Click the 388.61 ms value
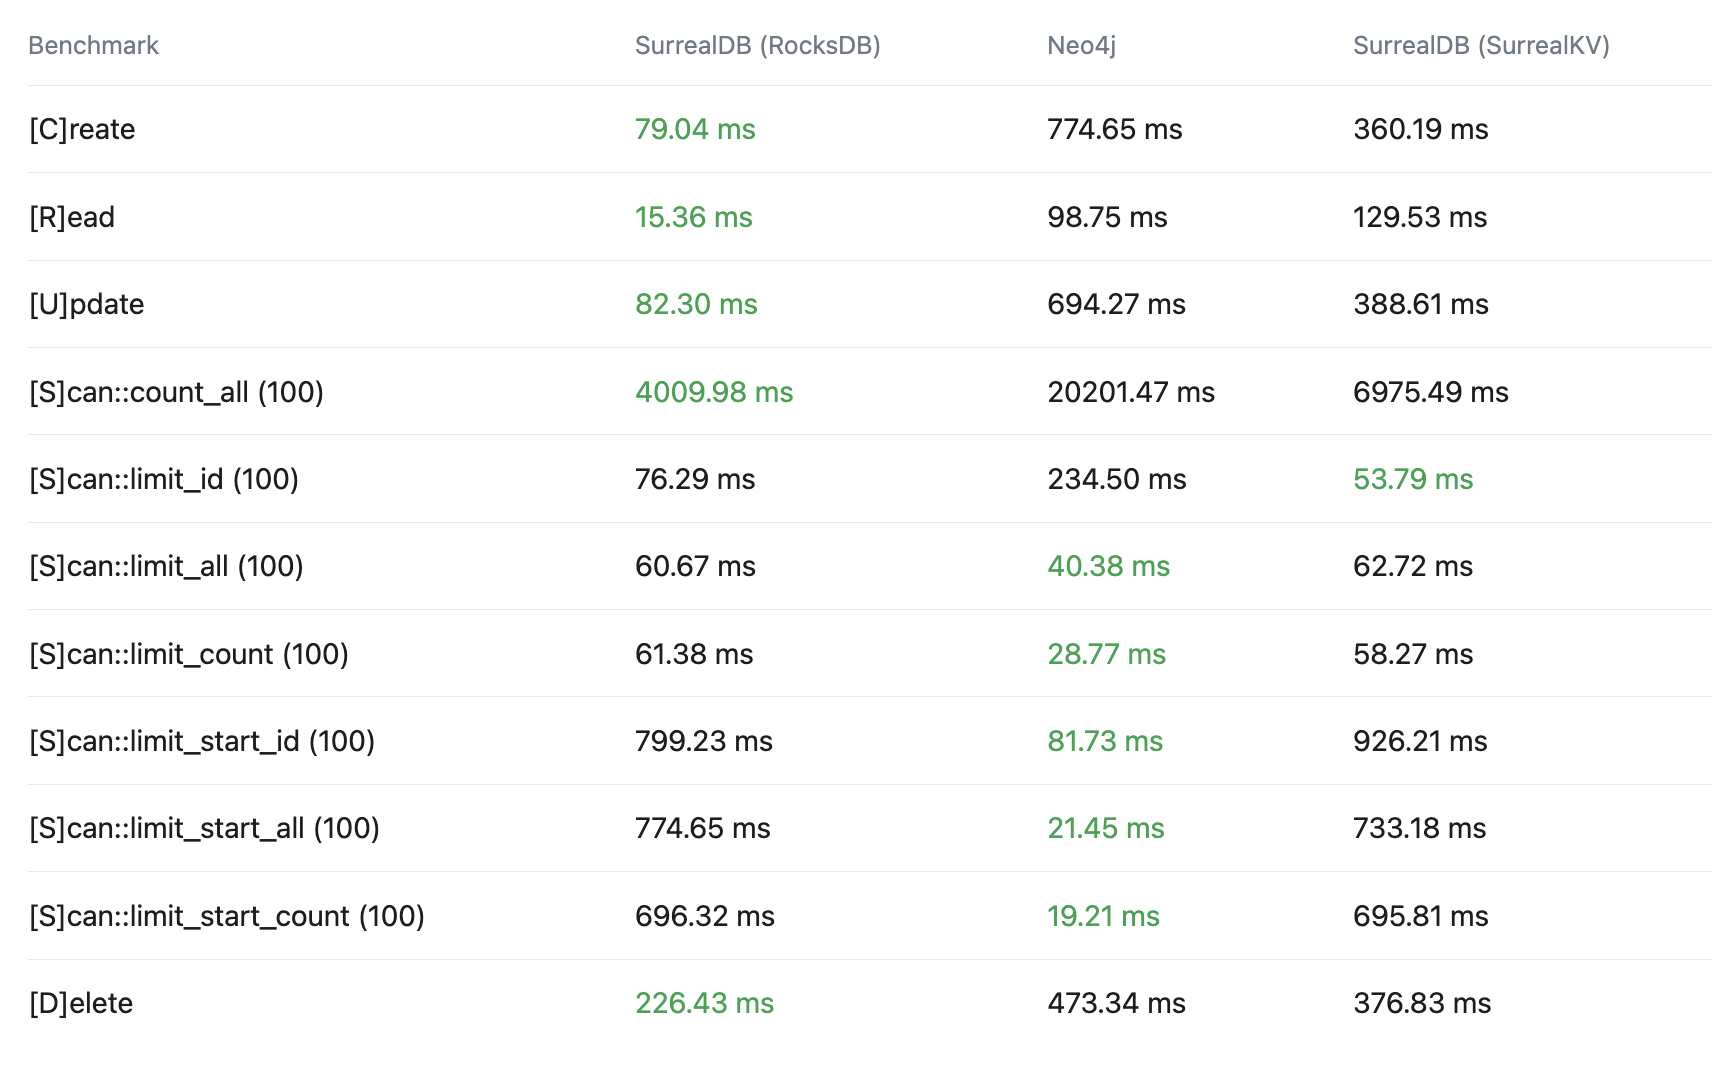Viewport: 1730px width, 1070px height. pyautogui.click(x=1421, y=304)
